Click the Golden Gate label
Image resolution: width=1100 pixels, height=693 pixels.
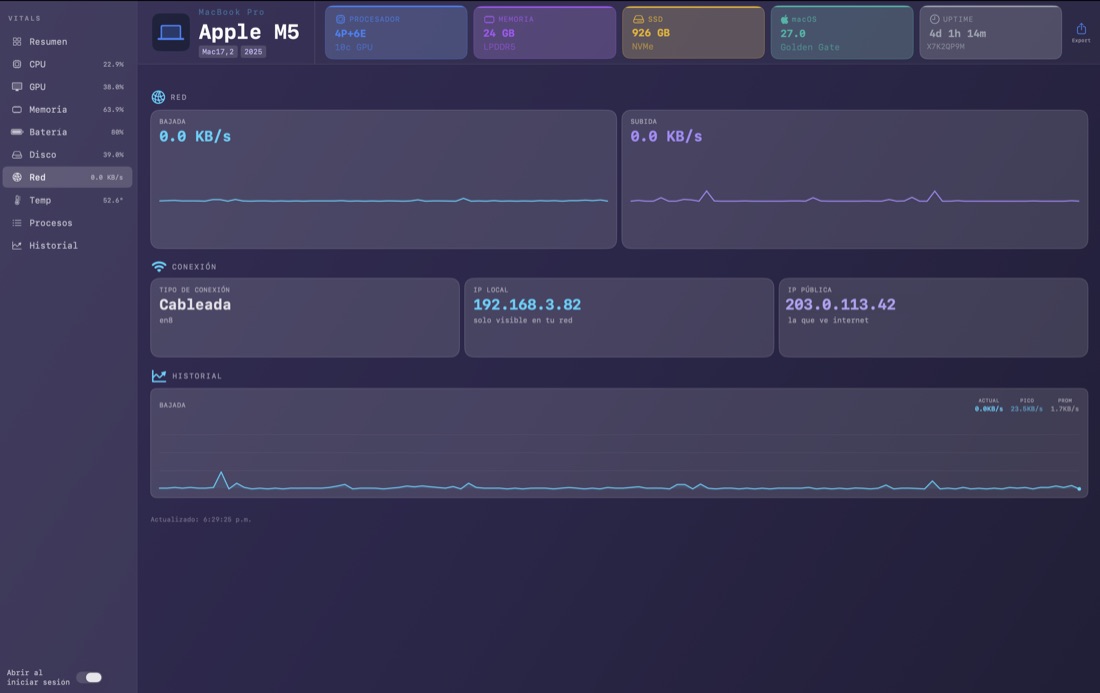810,47
